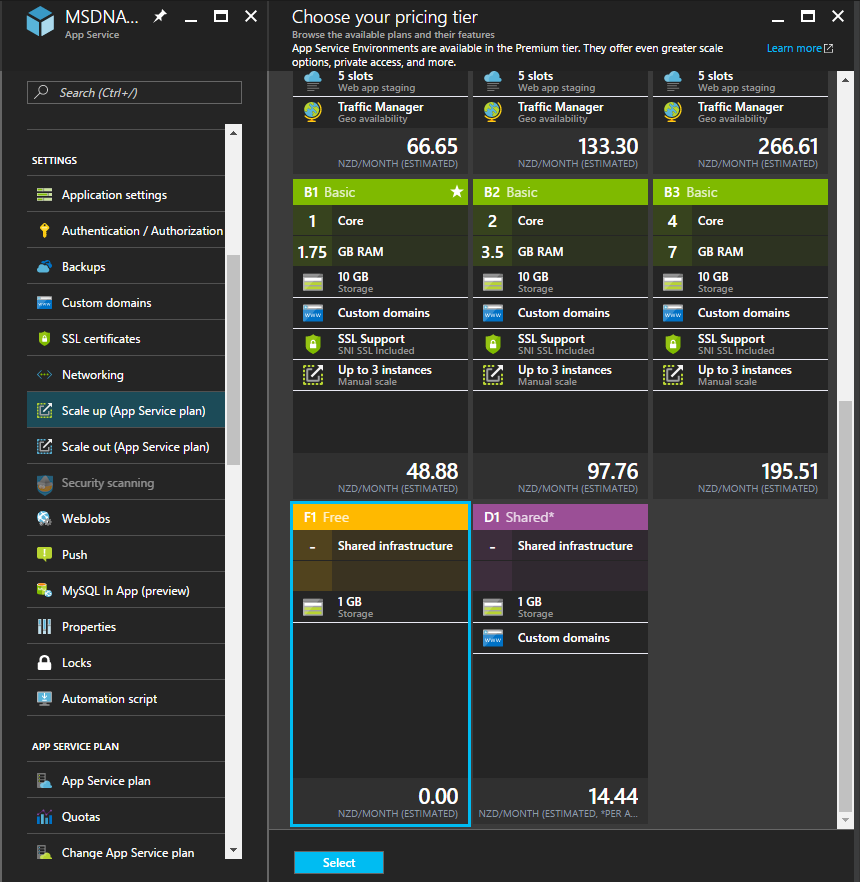Click the B2 manual scale instances icon

click(493, 375)
